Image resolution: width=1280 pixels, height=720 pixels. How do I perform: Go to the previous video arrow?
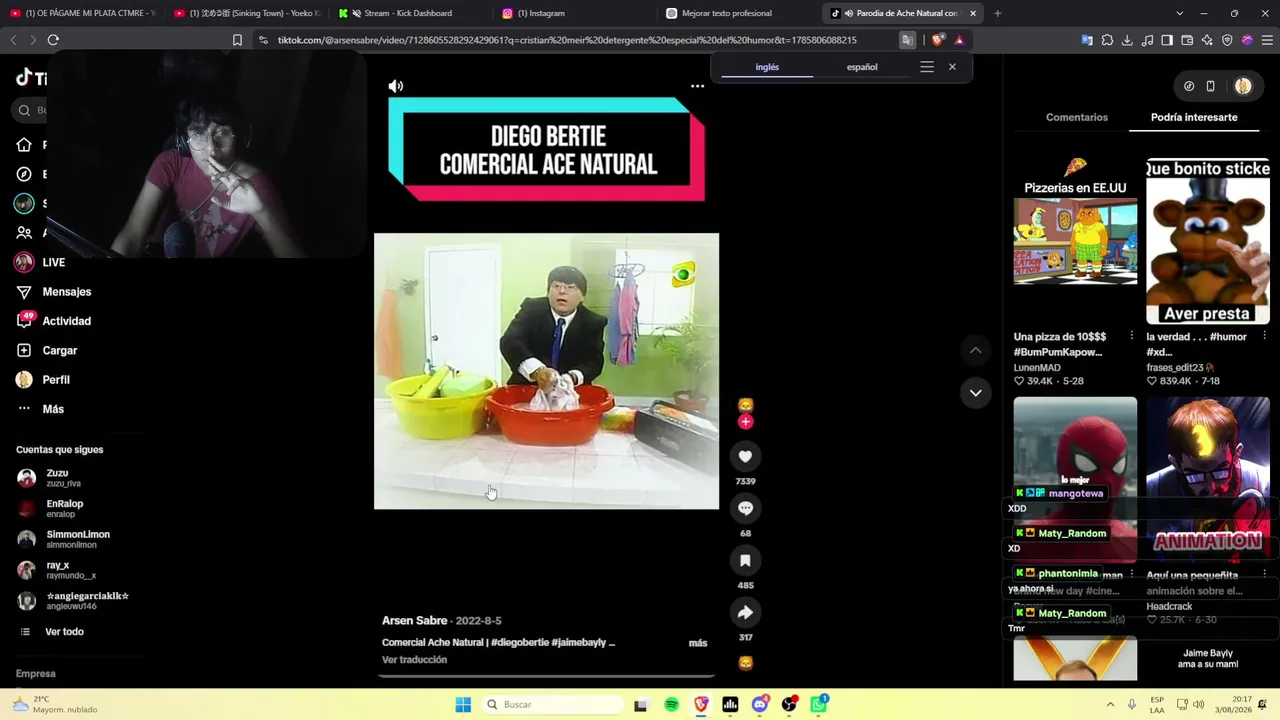click(x=975, y=350)
